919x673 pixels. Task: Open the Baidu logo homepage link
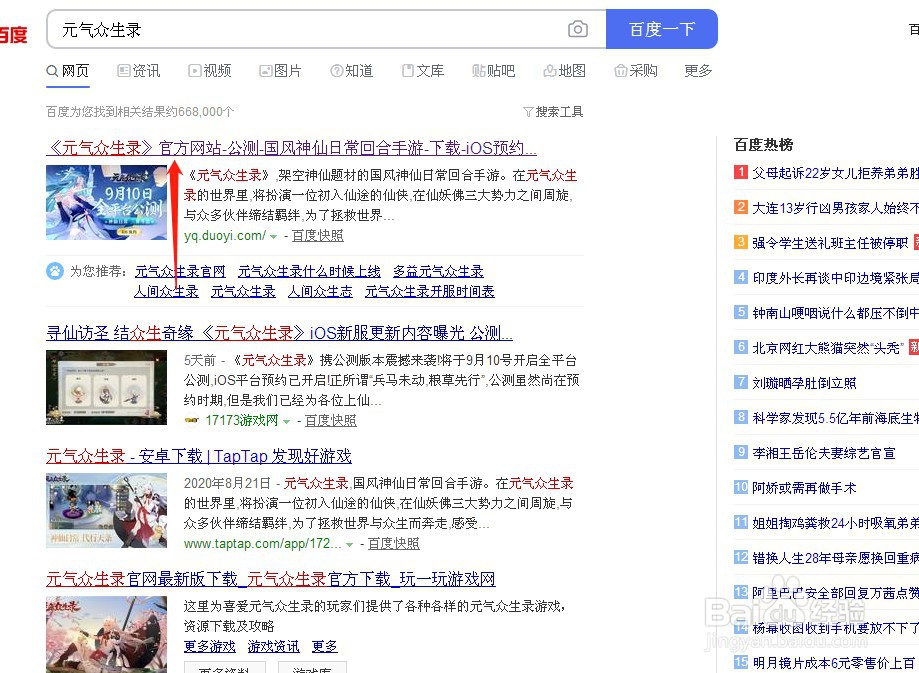pos(13,34)
